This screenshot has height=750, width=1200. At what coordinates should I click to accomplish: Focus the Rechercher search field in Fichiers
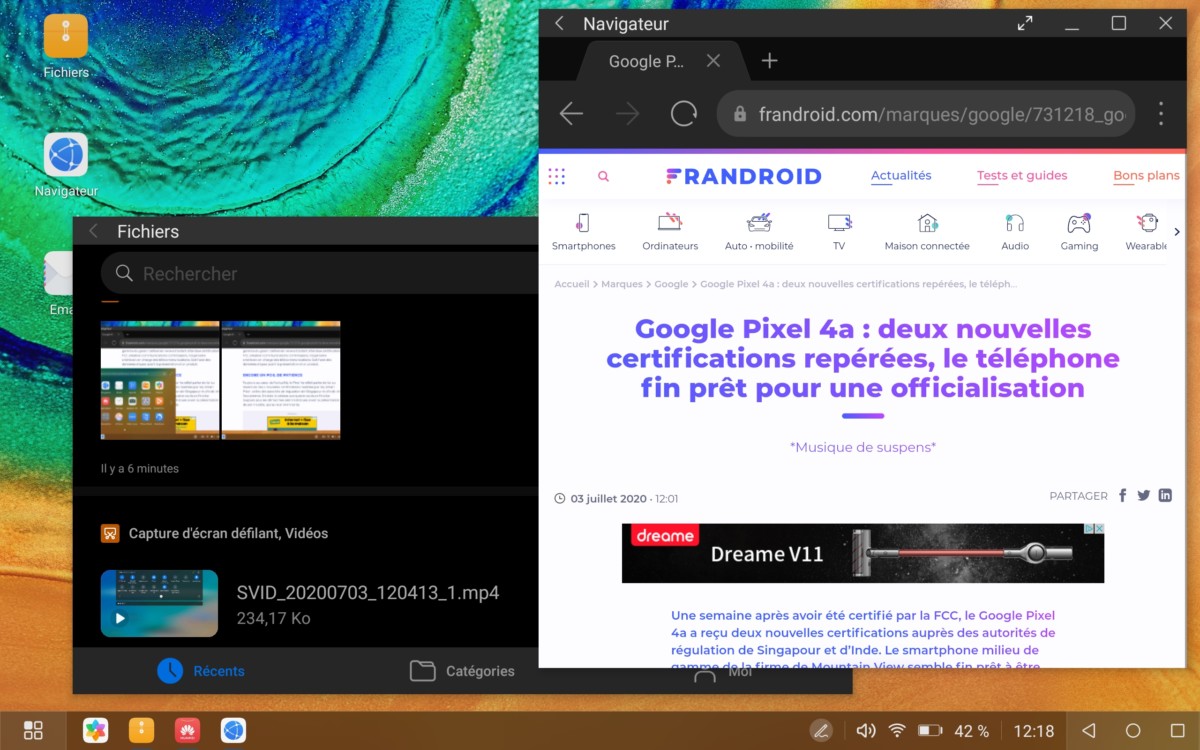(x=320, y=273)
